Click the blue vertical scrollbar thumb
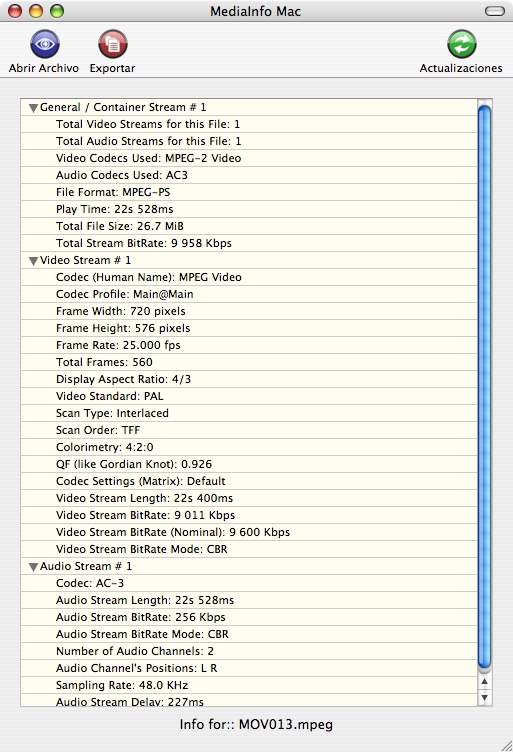This screenshot has height=752, width=513. pyautogui.click(x=485, y=387)
